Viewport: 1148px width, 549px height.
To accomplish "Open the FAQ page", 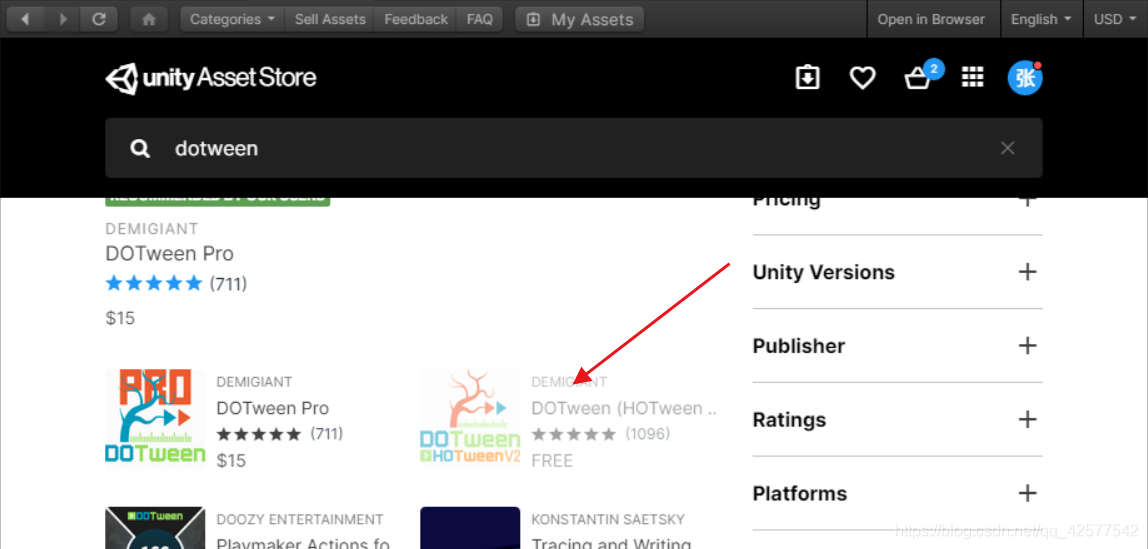I will tap(480, 20).
